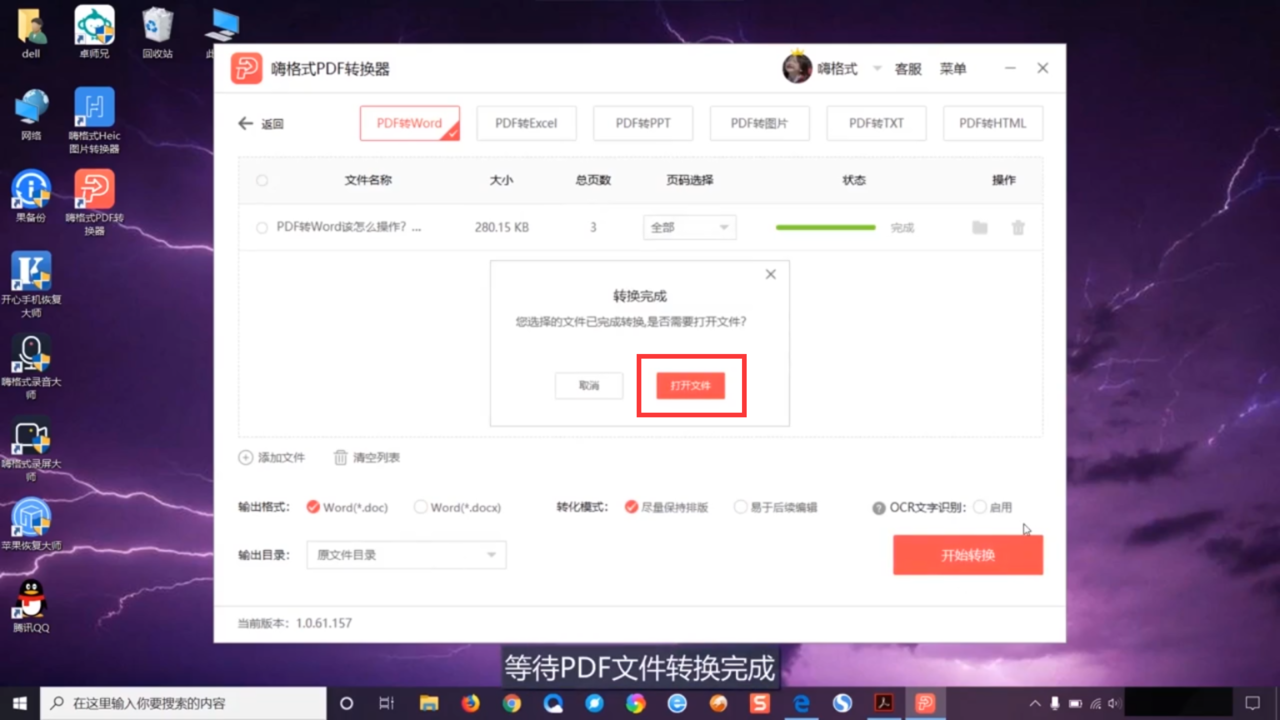Select the Word(*.doc) output format
The height and width of the screenshot is (720, 1280).
(311, 507)
